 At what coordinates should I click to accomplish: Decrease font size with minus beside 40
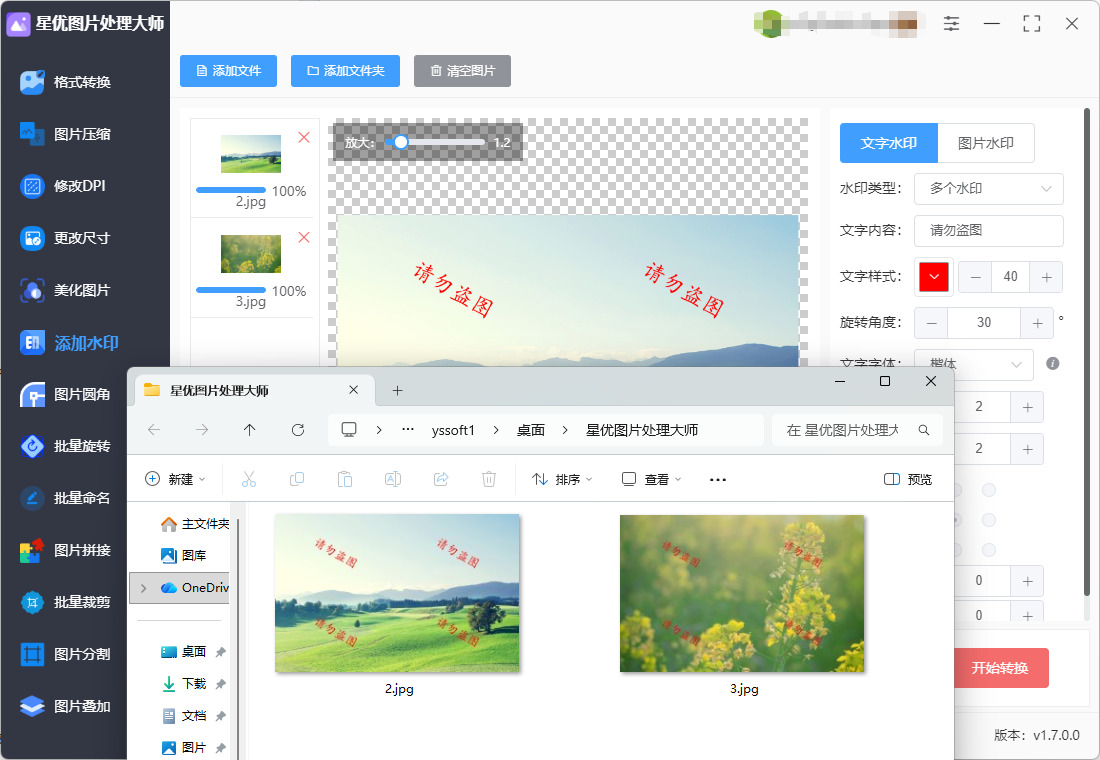tap(975, 277)
